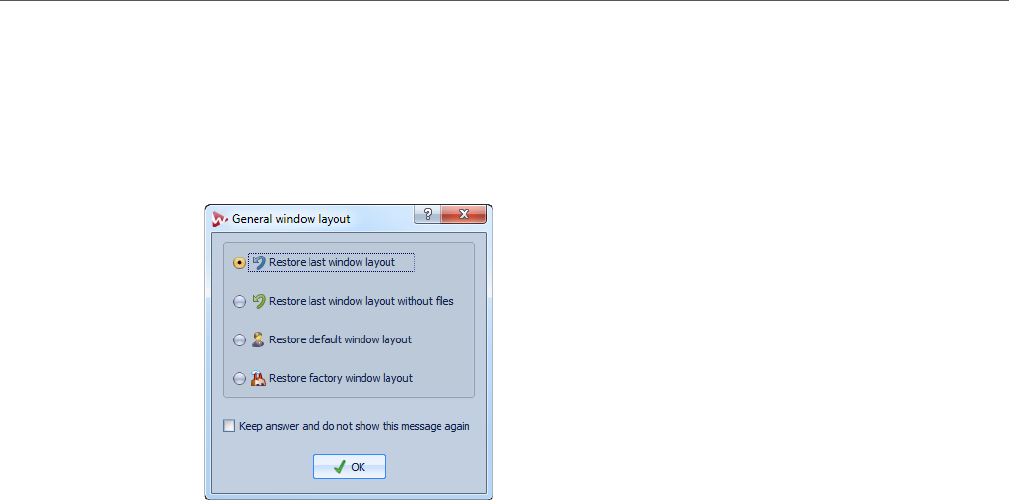Select the Restore default window layout radio button

239,340
